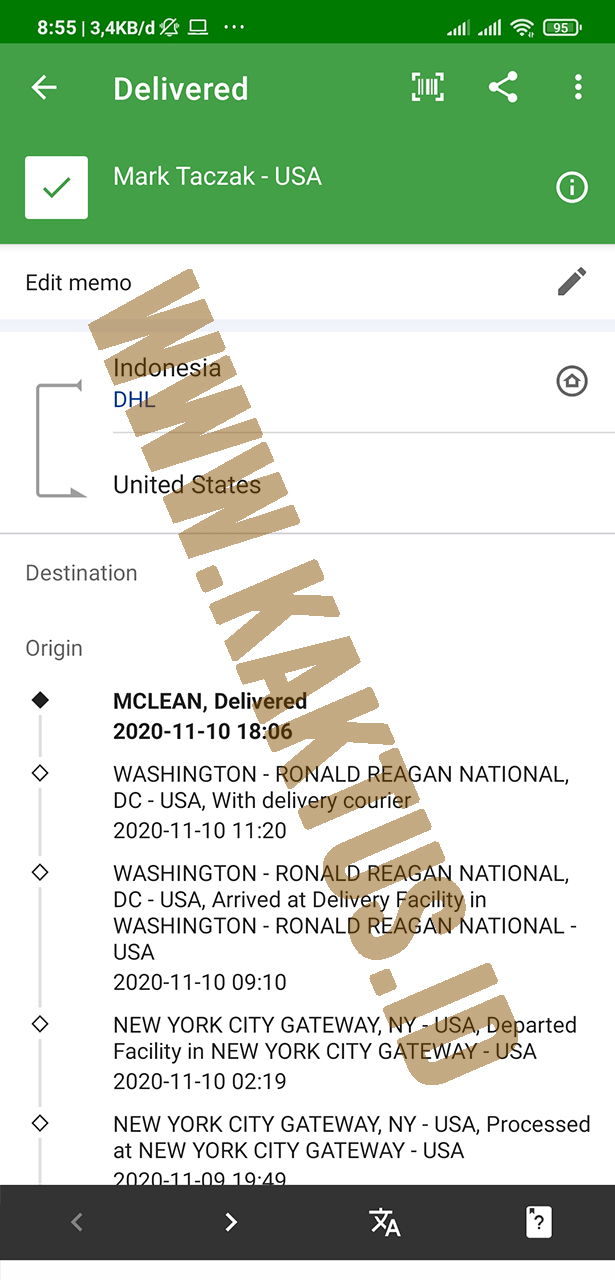The width and height of the screenshot is (615, 1280).
Task: Open the three-dot overflow menu
Action: (578, 88)
